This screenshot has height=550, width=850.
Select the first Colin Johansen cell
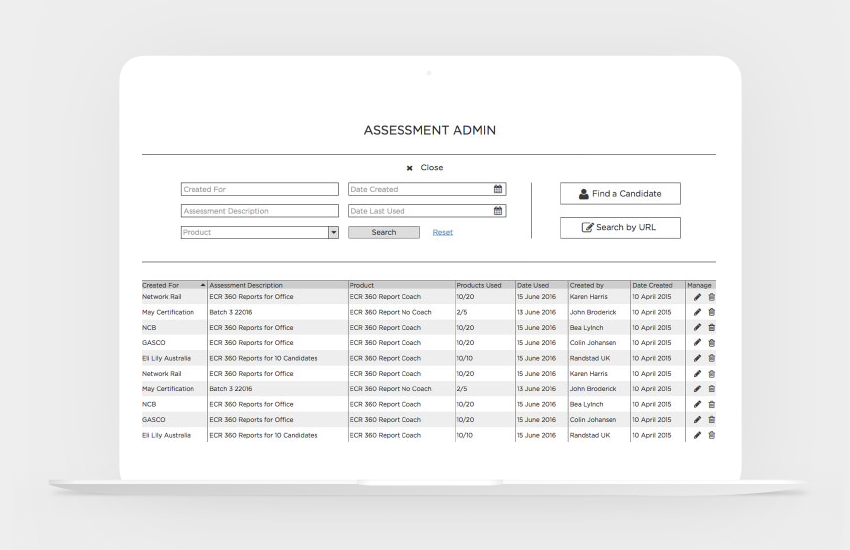tap(593, 342)
